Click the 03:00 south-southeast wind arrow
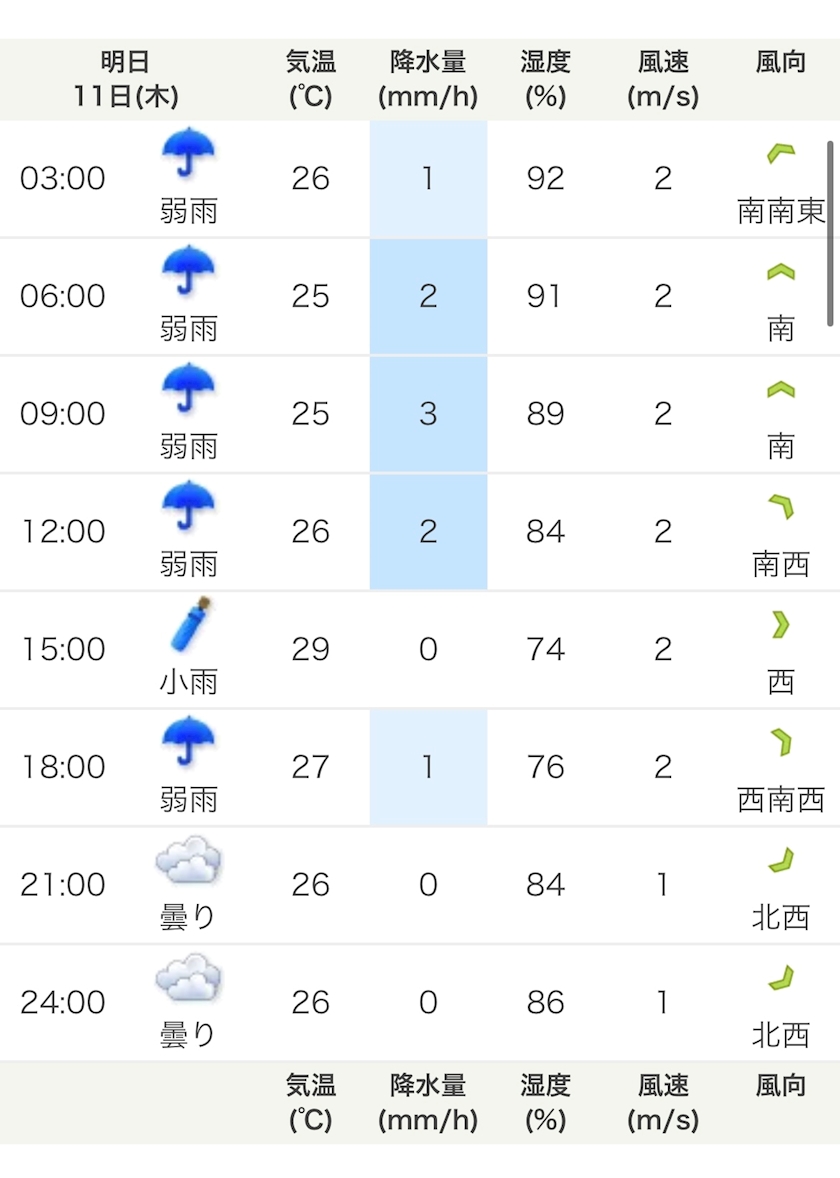 (x=780, y=154)
